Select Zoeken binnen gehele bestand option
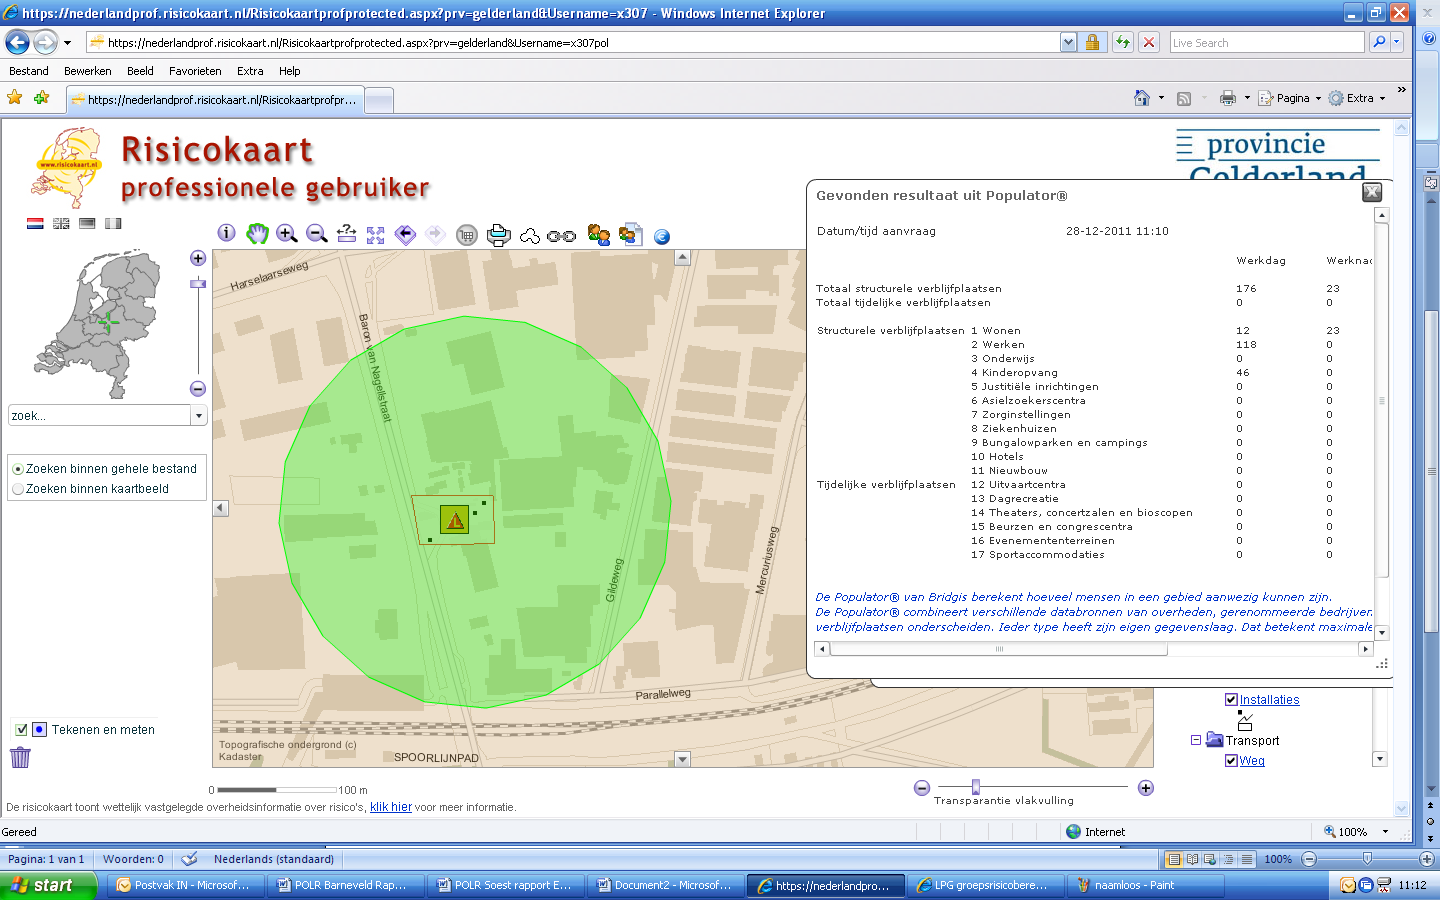Image resolution: width=1440 pixels, height=900 pixels. coord(18,469)
